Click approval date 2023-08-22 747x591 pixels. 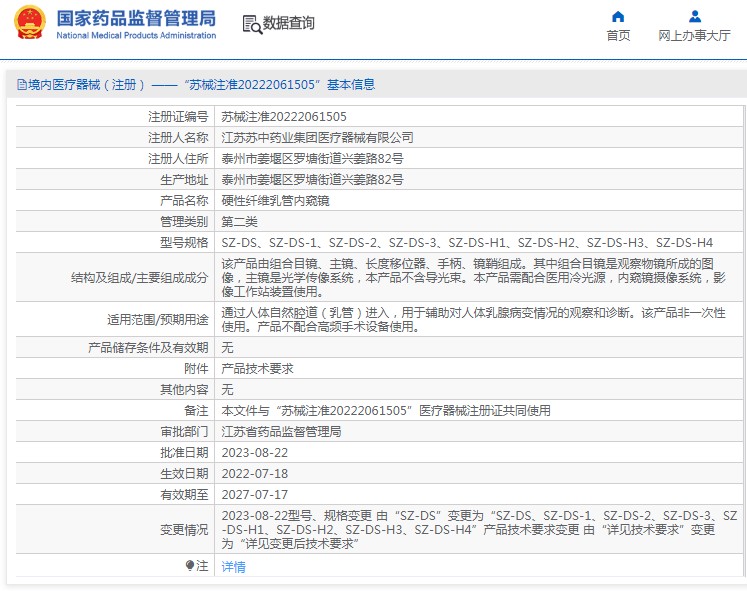coord(254,452)
